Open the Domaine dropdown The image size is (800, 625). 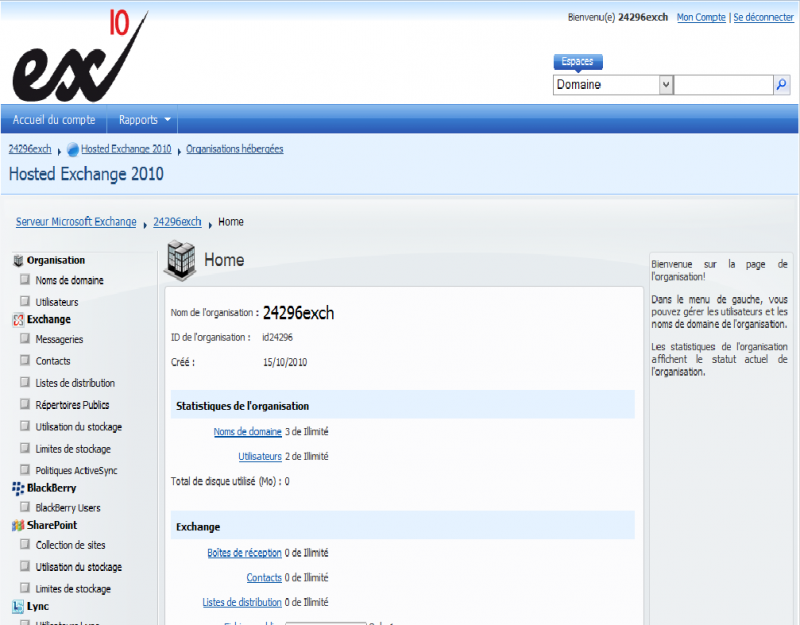pyautogui.click(x=666, y=84)
